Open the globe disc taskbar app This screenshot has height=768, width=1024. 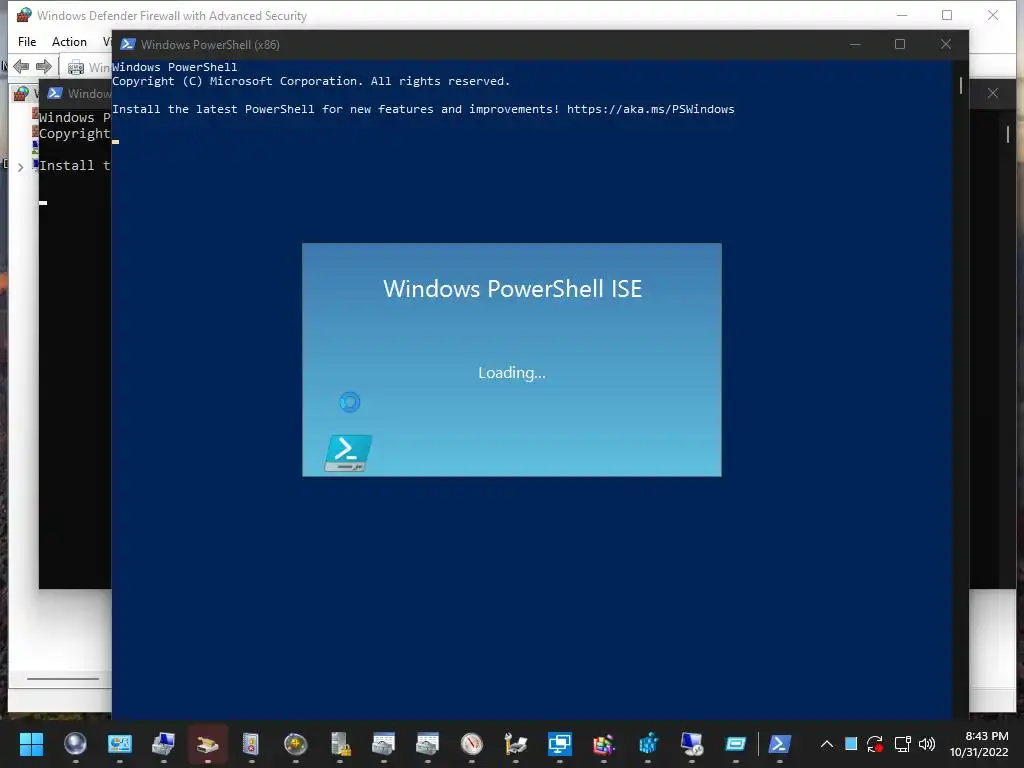(x=295, y=744)
